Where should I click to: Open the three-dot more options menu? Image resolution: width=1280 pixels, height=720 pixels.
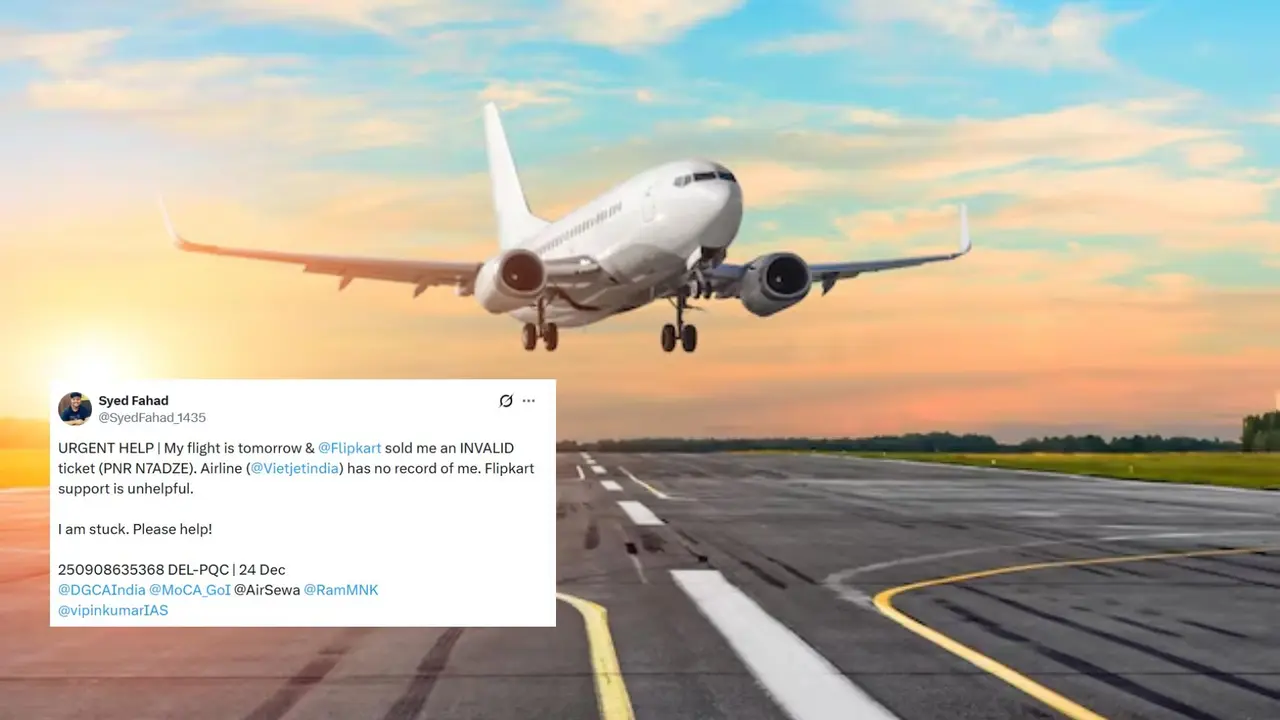coord(529,401)
